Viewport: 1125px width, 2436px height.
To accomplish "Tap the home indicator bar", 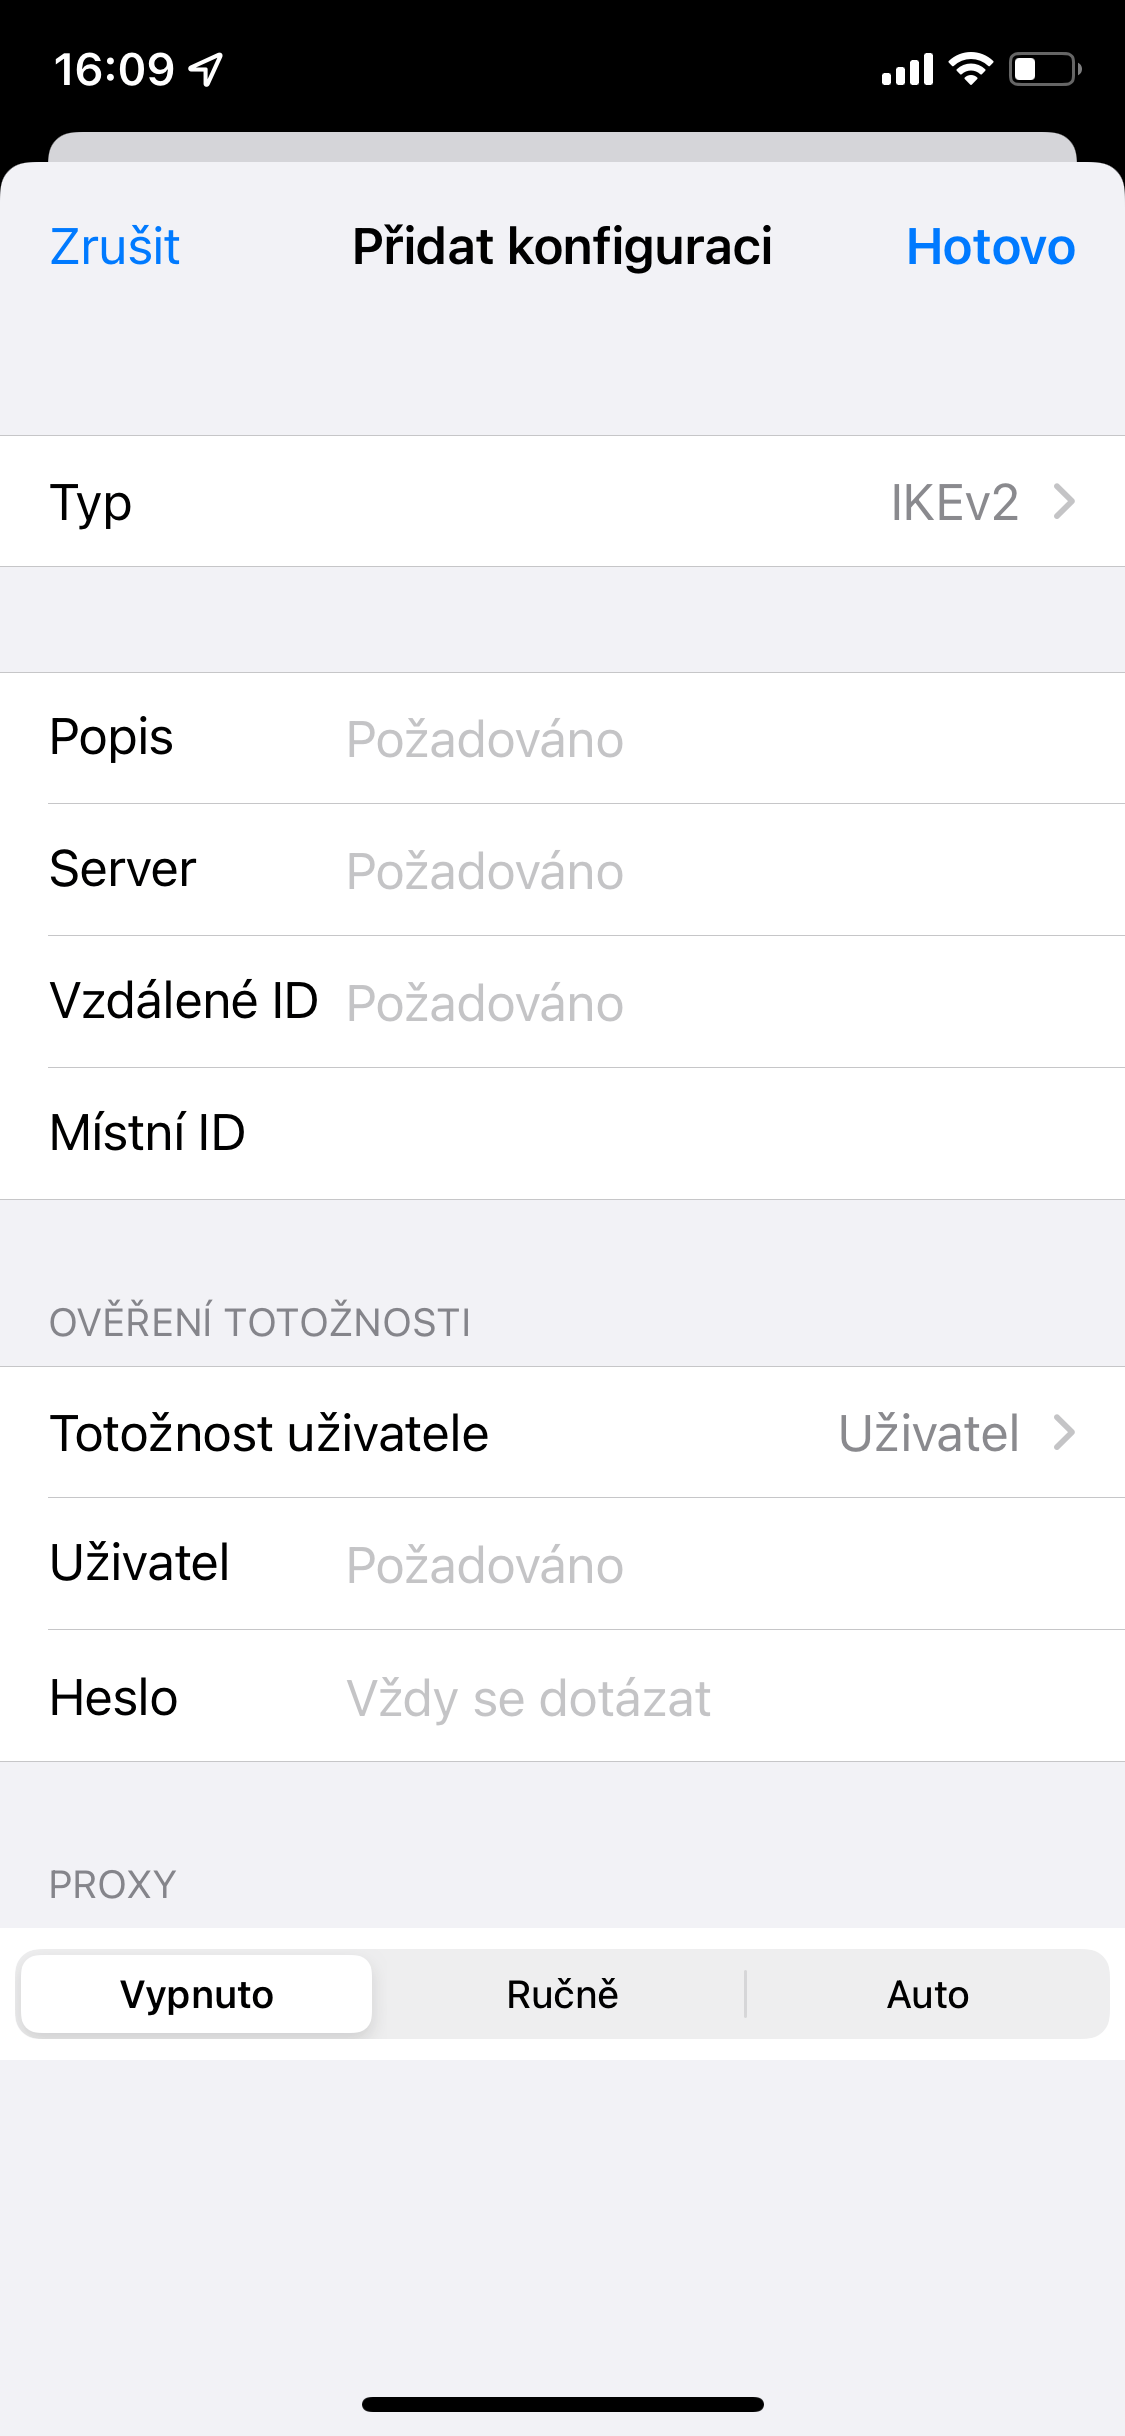I will click(562, 2404).
